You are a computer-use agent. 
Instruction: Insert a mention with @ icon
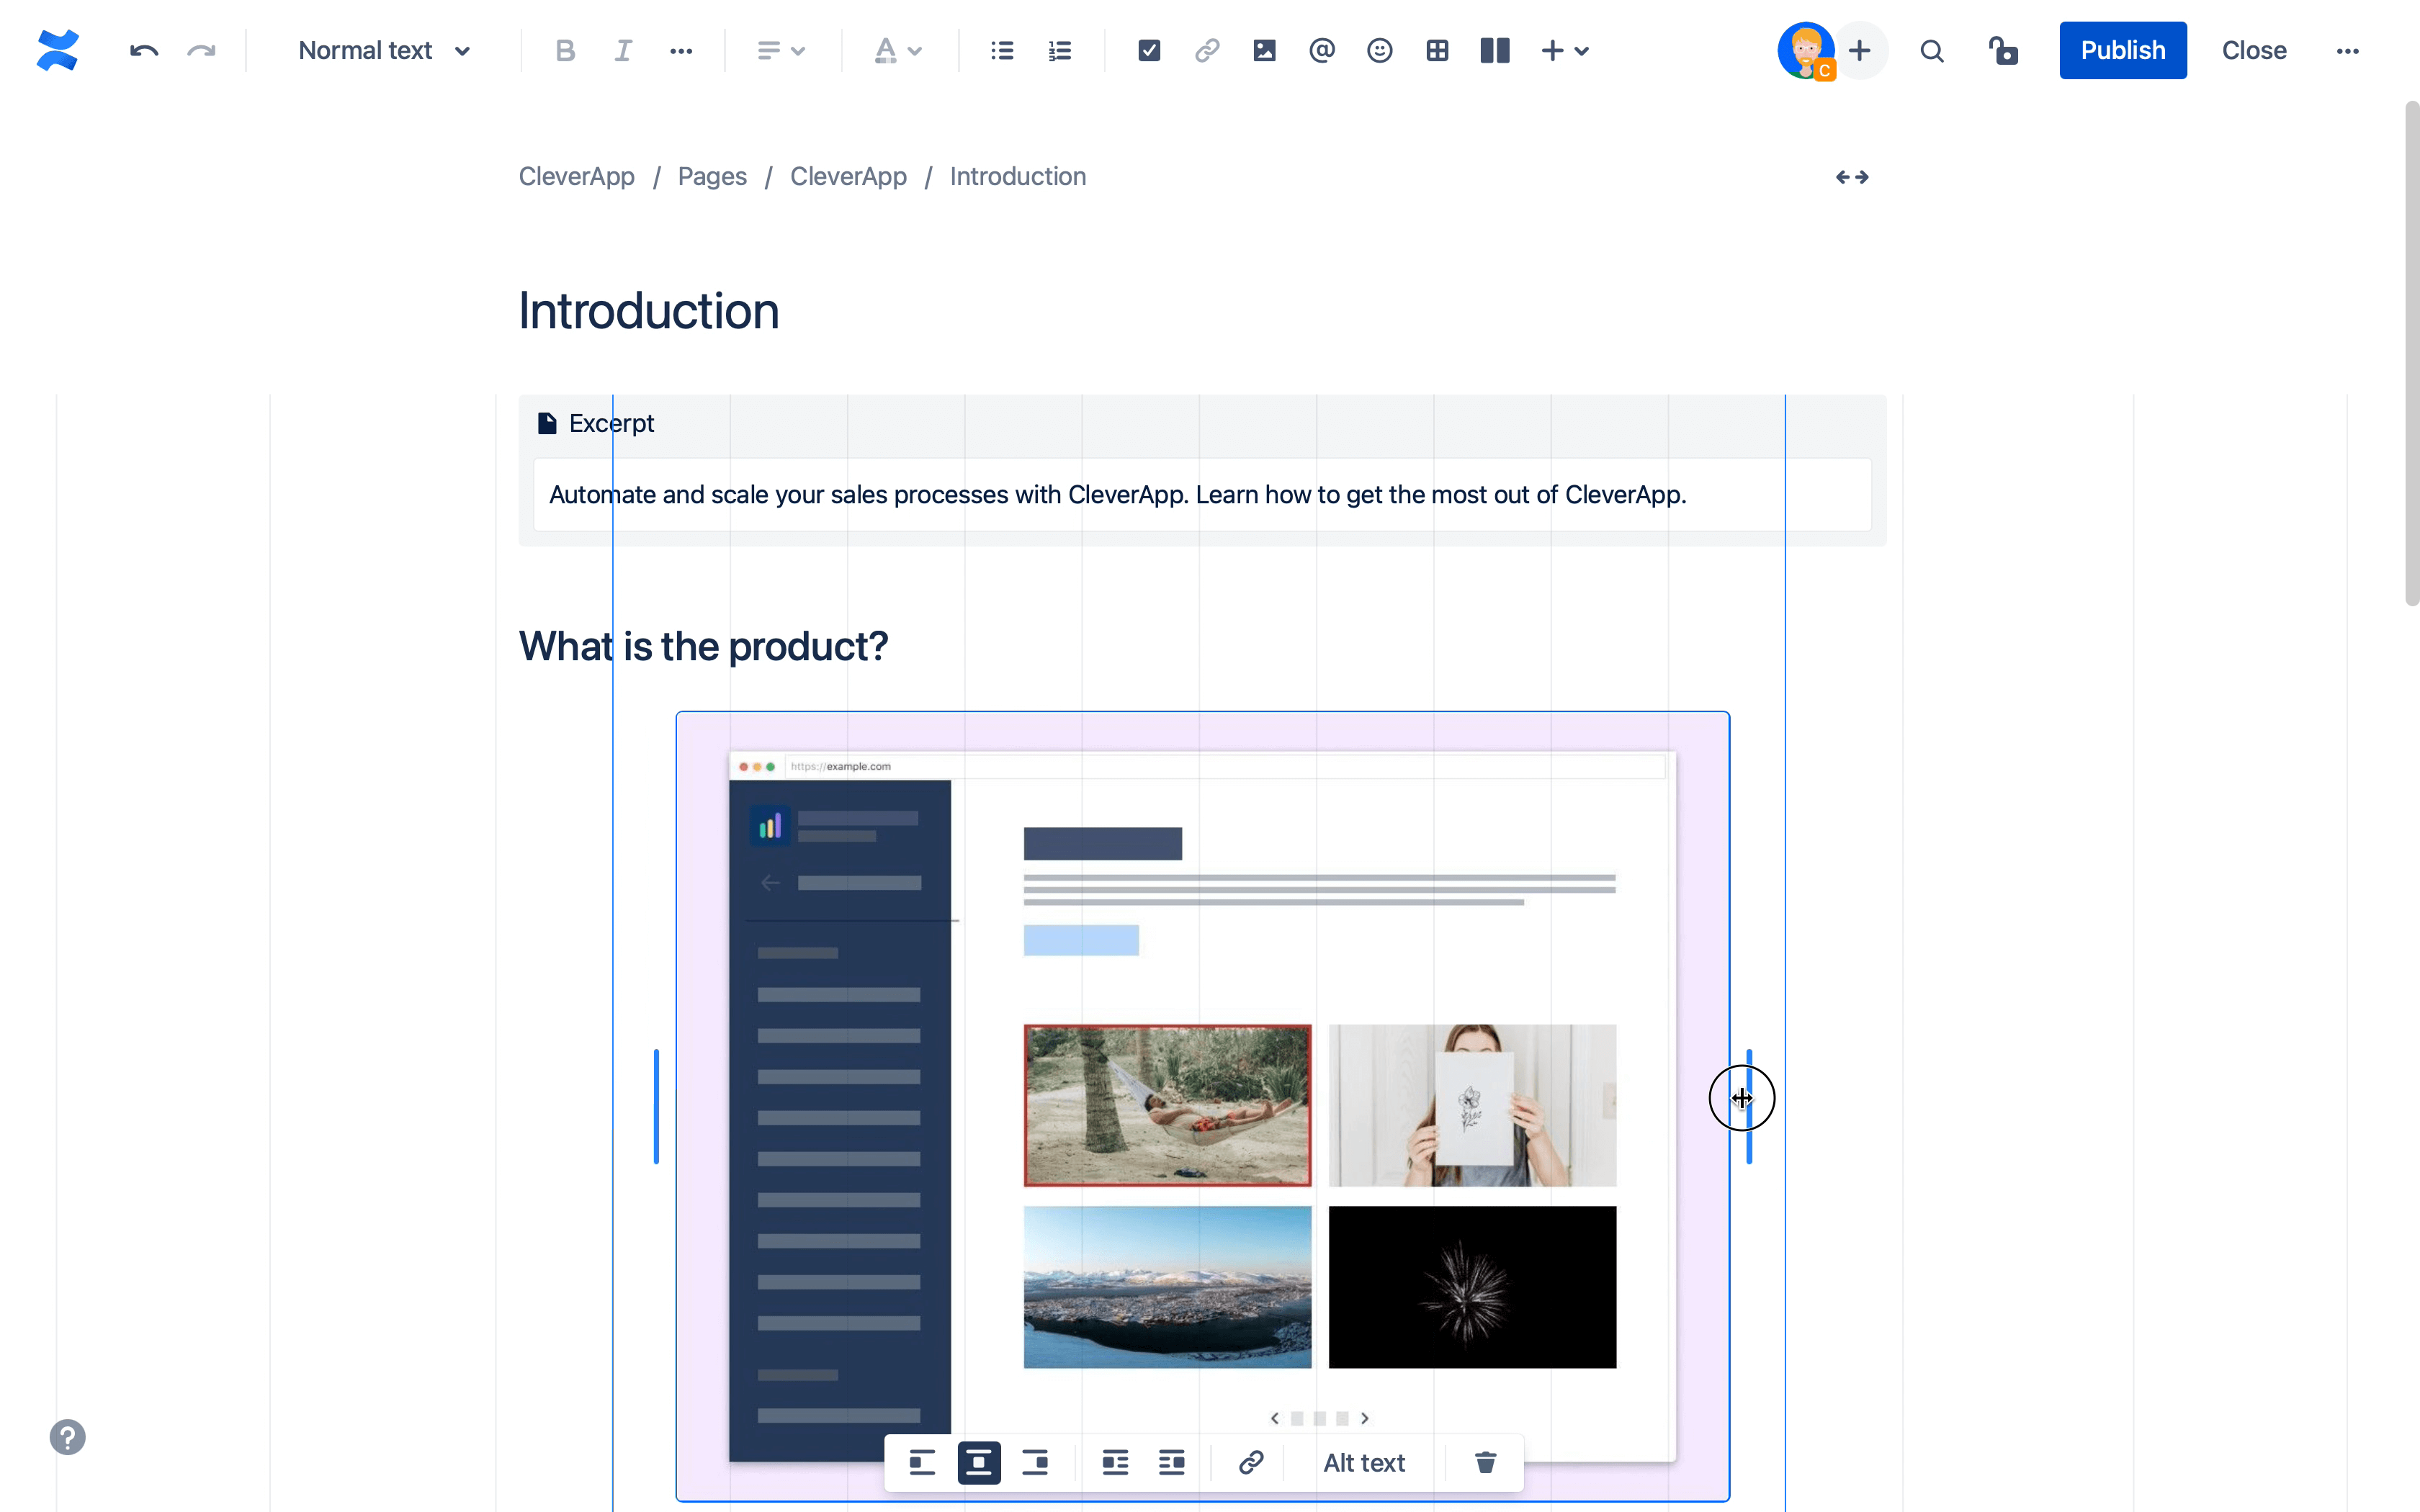(1322, 51)
